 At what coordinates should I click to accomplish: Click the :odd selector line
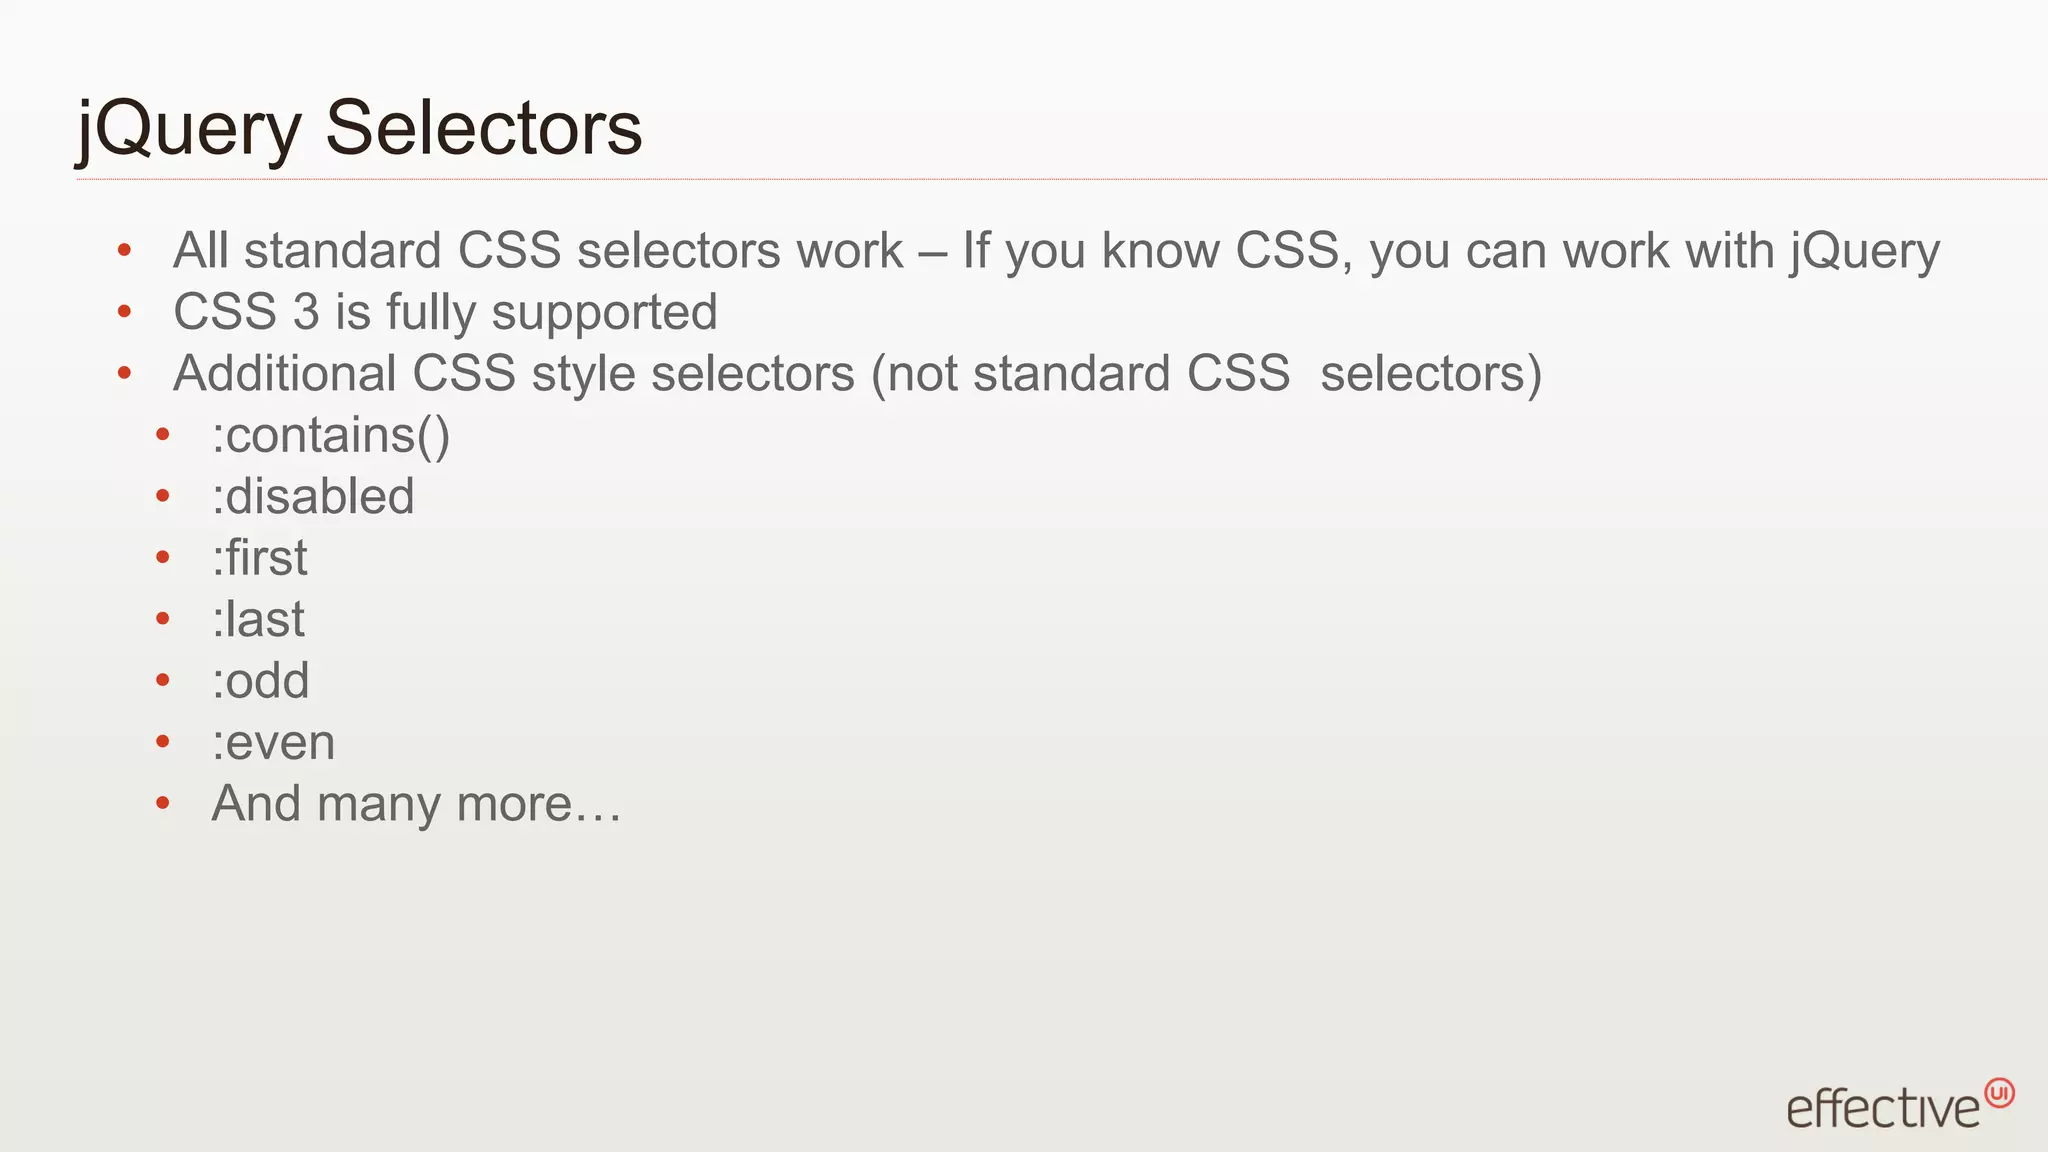coord(261,681)
